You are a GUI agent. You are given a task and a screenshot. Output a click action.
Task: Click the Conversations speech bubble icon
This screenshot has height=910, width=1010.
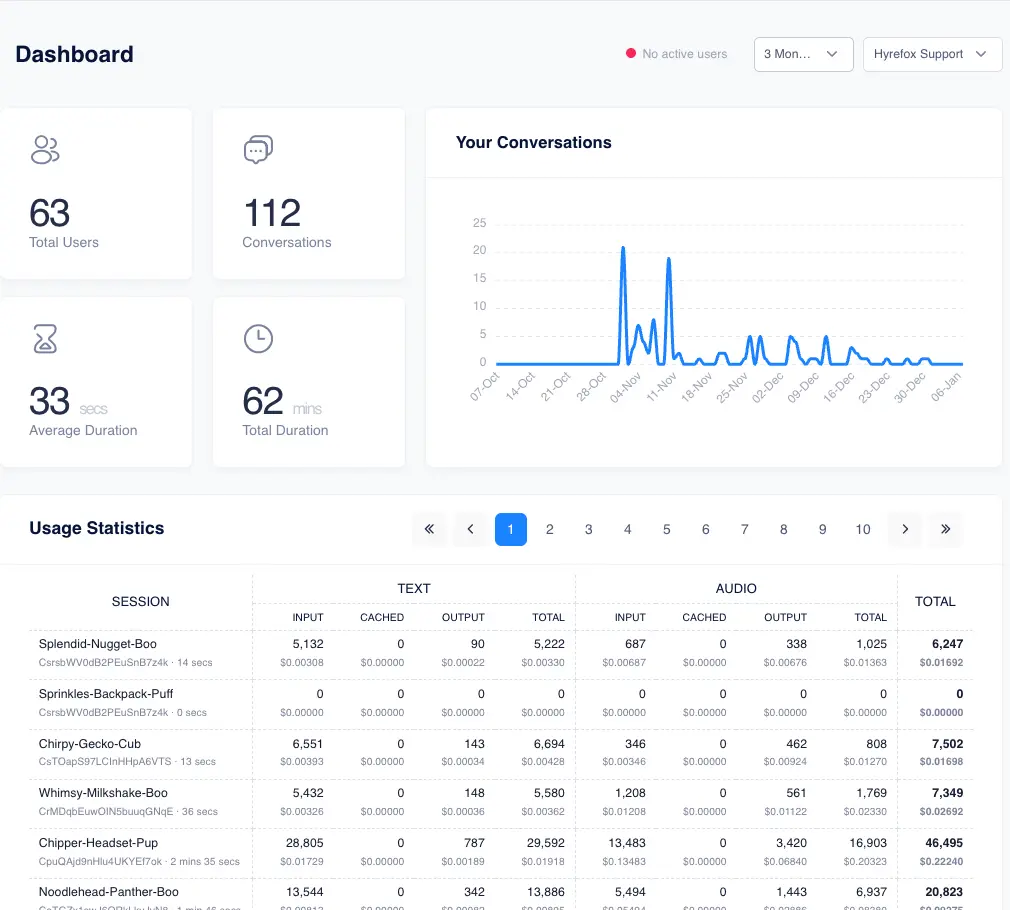[x=257, y=149]
